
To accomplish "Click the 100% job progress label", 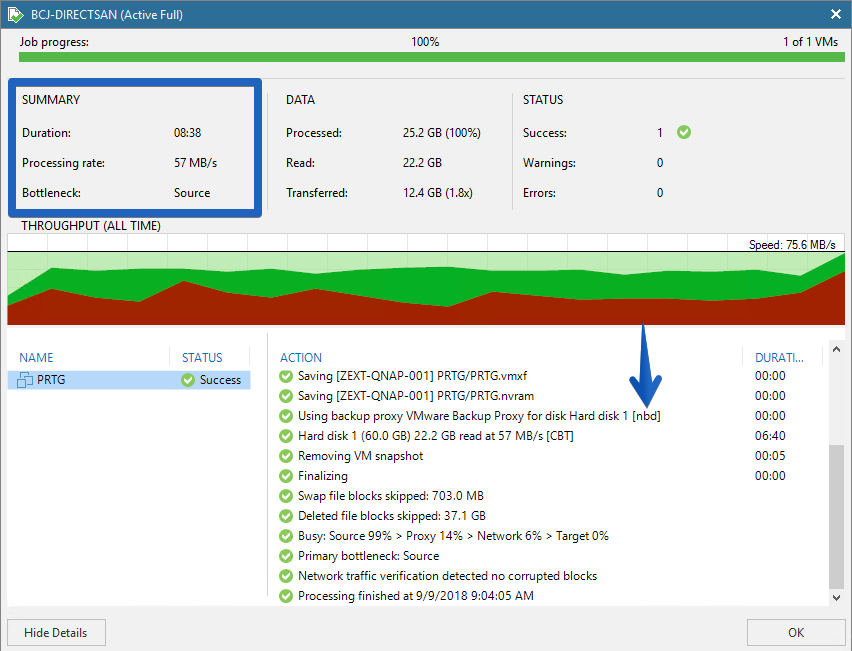I will point(425,42).
